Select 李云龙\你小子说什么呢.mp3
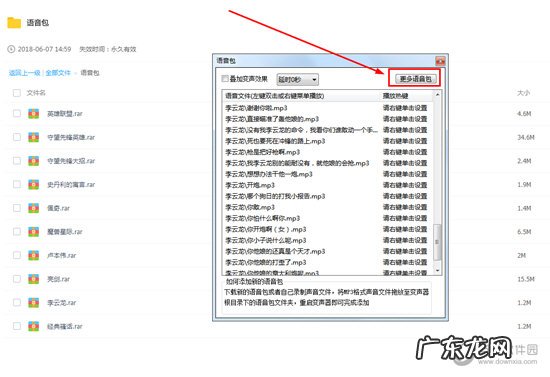The height and width of the screenshot is (377, 550). click(x=266, y=240)
